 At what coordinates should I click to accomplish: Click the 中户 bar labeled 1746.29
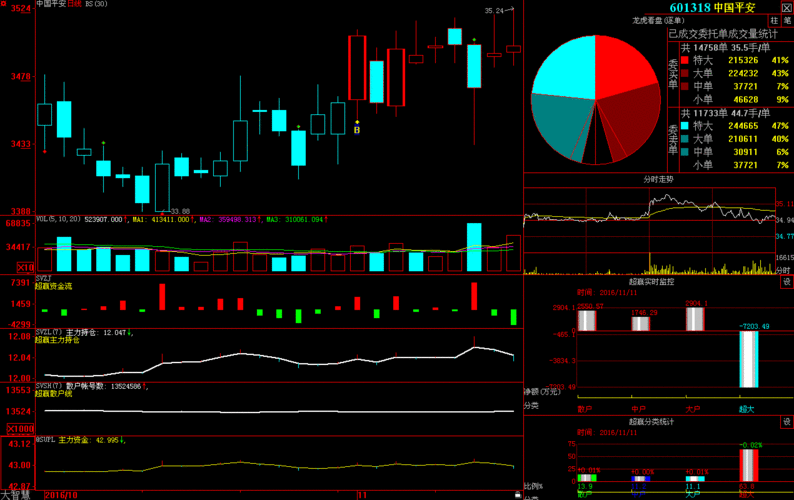(641, 324)
